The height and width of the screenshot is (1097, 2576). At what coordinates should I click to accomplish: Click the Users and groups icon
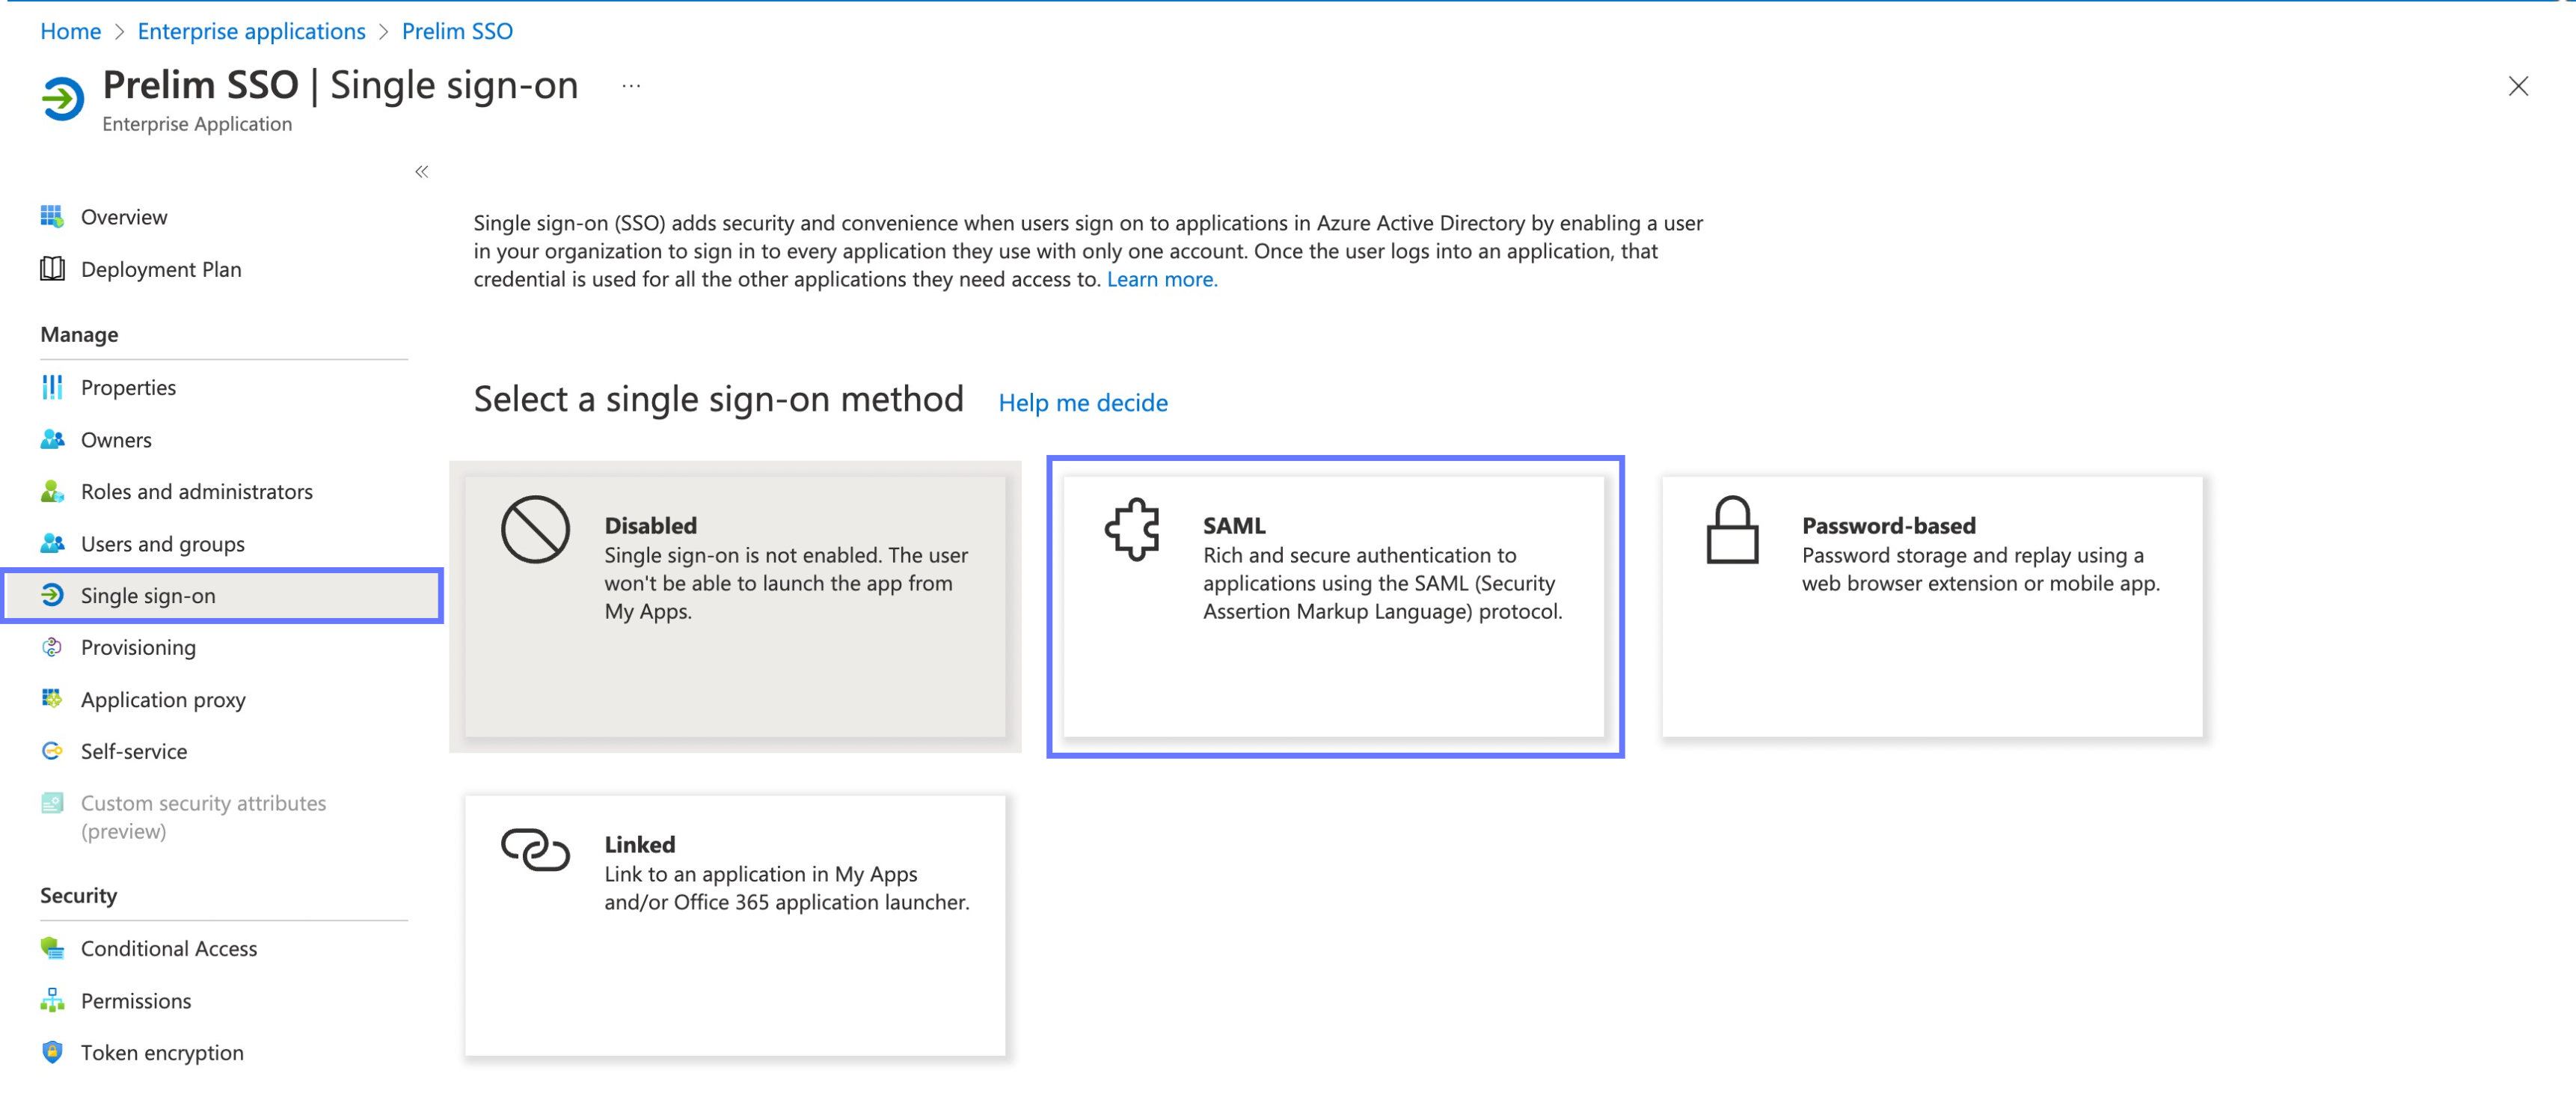tap(52, 543)
